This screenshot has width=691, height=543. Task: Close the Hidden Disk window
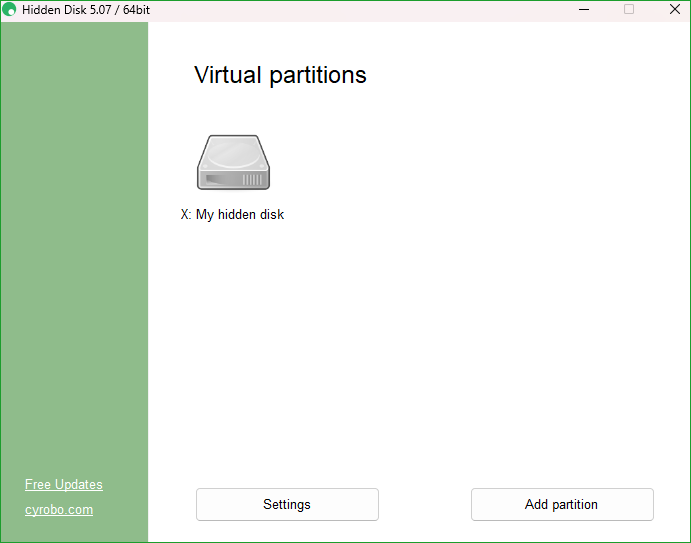point(675,9)
